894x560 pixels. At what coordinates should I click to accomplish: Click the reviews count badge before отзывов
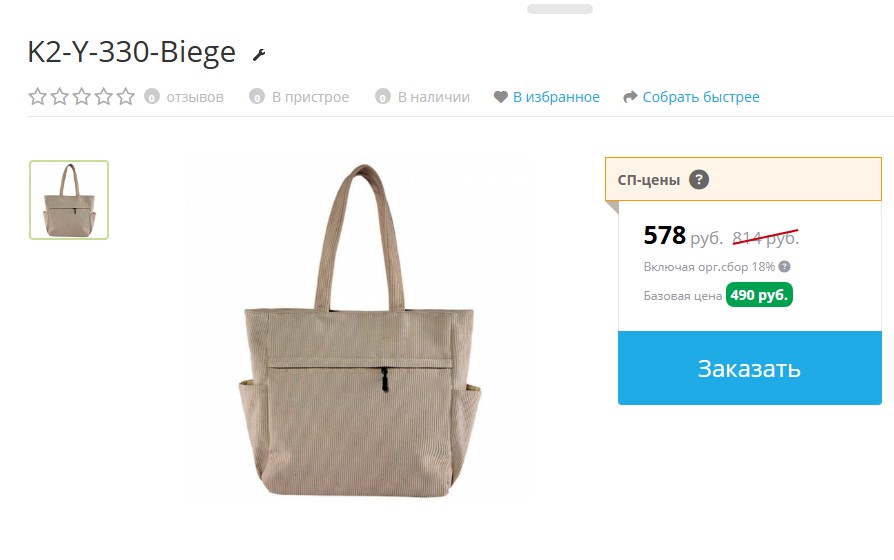[152, 97]
